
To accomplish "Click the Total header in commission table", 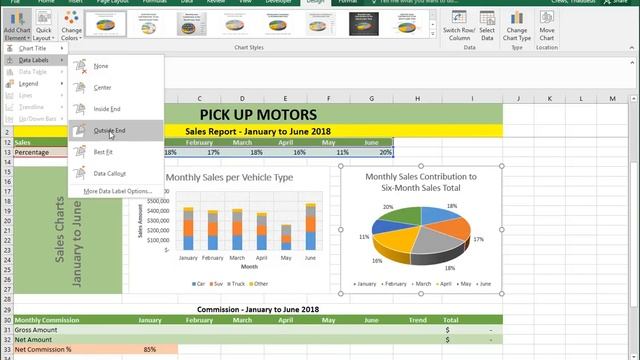I will [x=472, y=320].
